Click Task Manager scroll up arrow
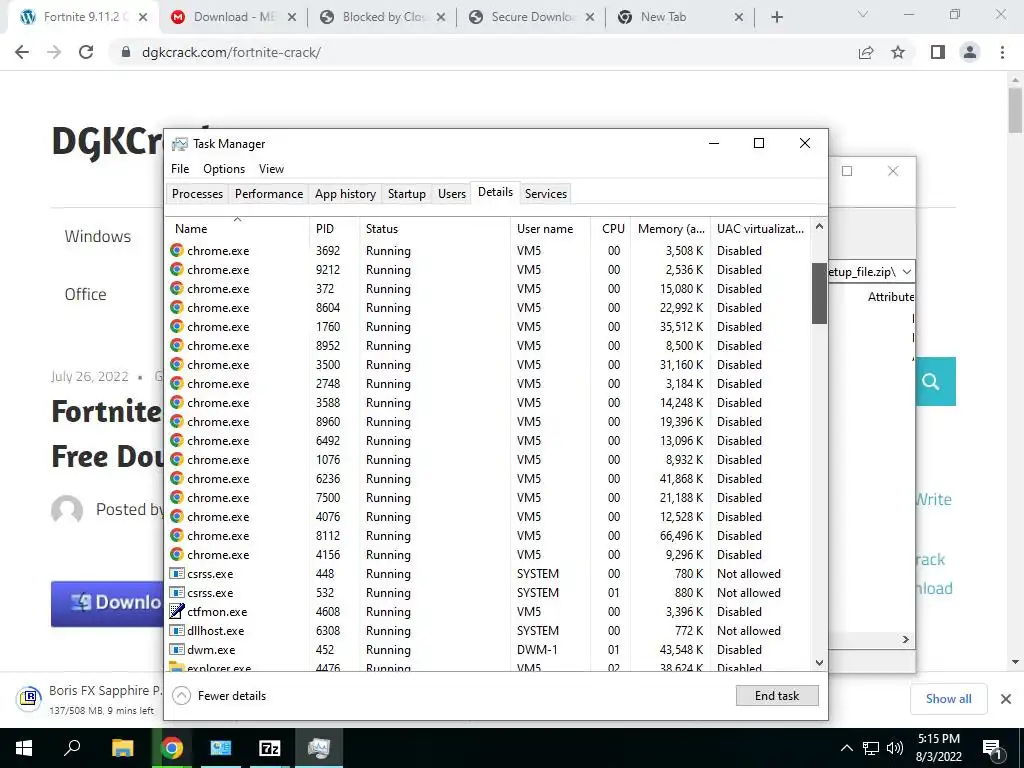The height and width of the screenshot is (768, 1024). coord(819,226)
